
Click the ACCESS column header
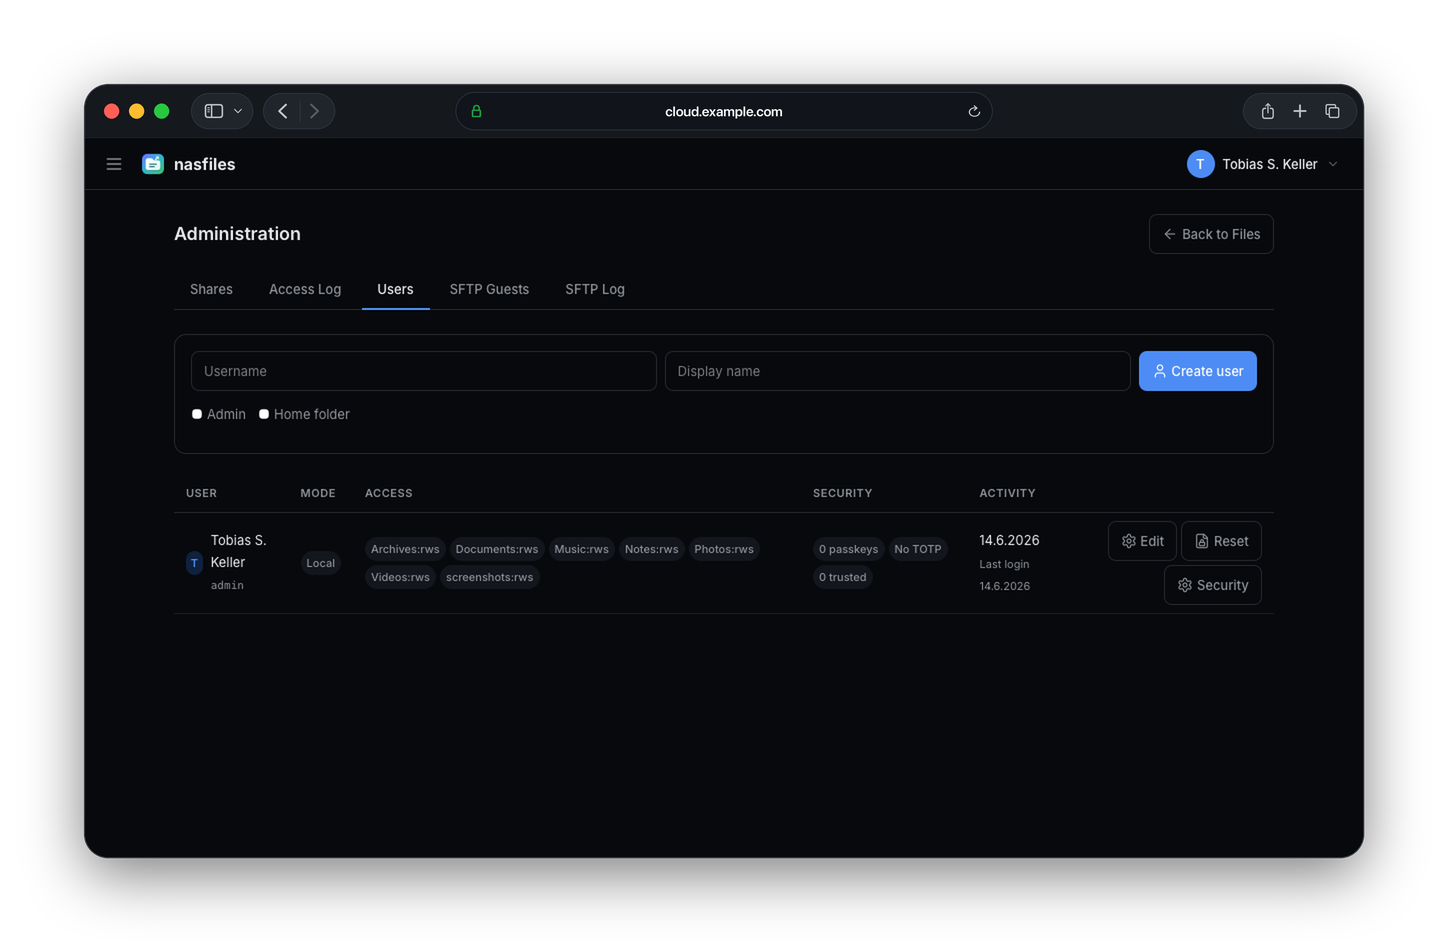(388, 493)
